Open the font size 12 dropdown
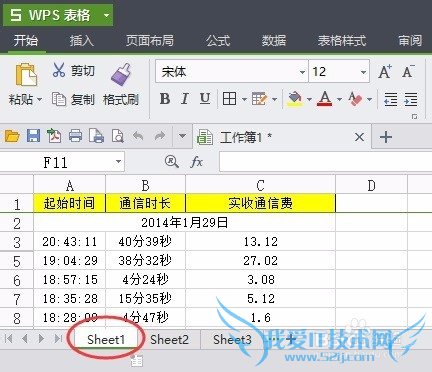This screenshot has width=432, height=372. point(363,72)
